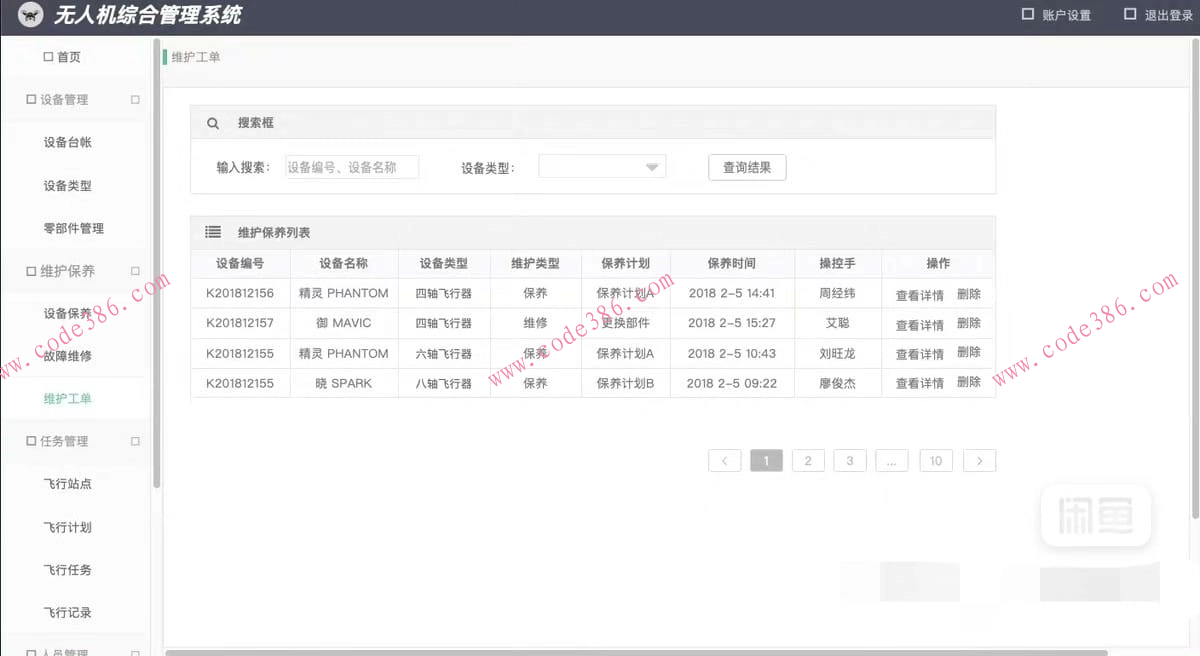Click the 输入搜索 text field
The image size is (1200, 656).
pos(351,167)
